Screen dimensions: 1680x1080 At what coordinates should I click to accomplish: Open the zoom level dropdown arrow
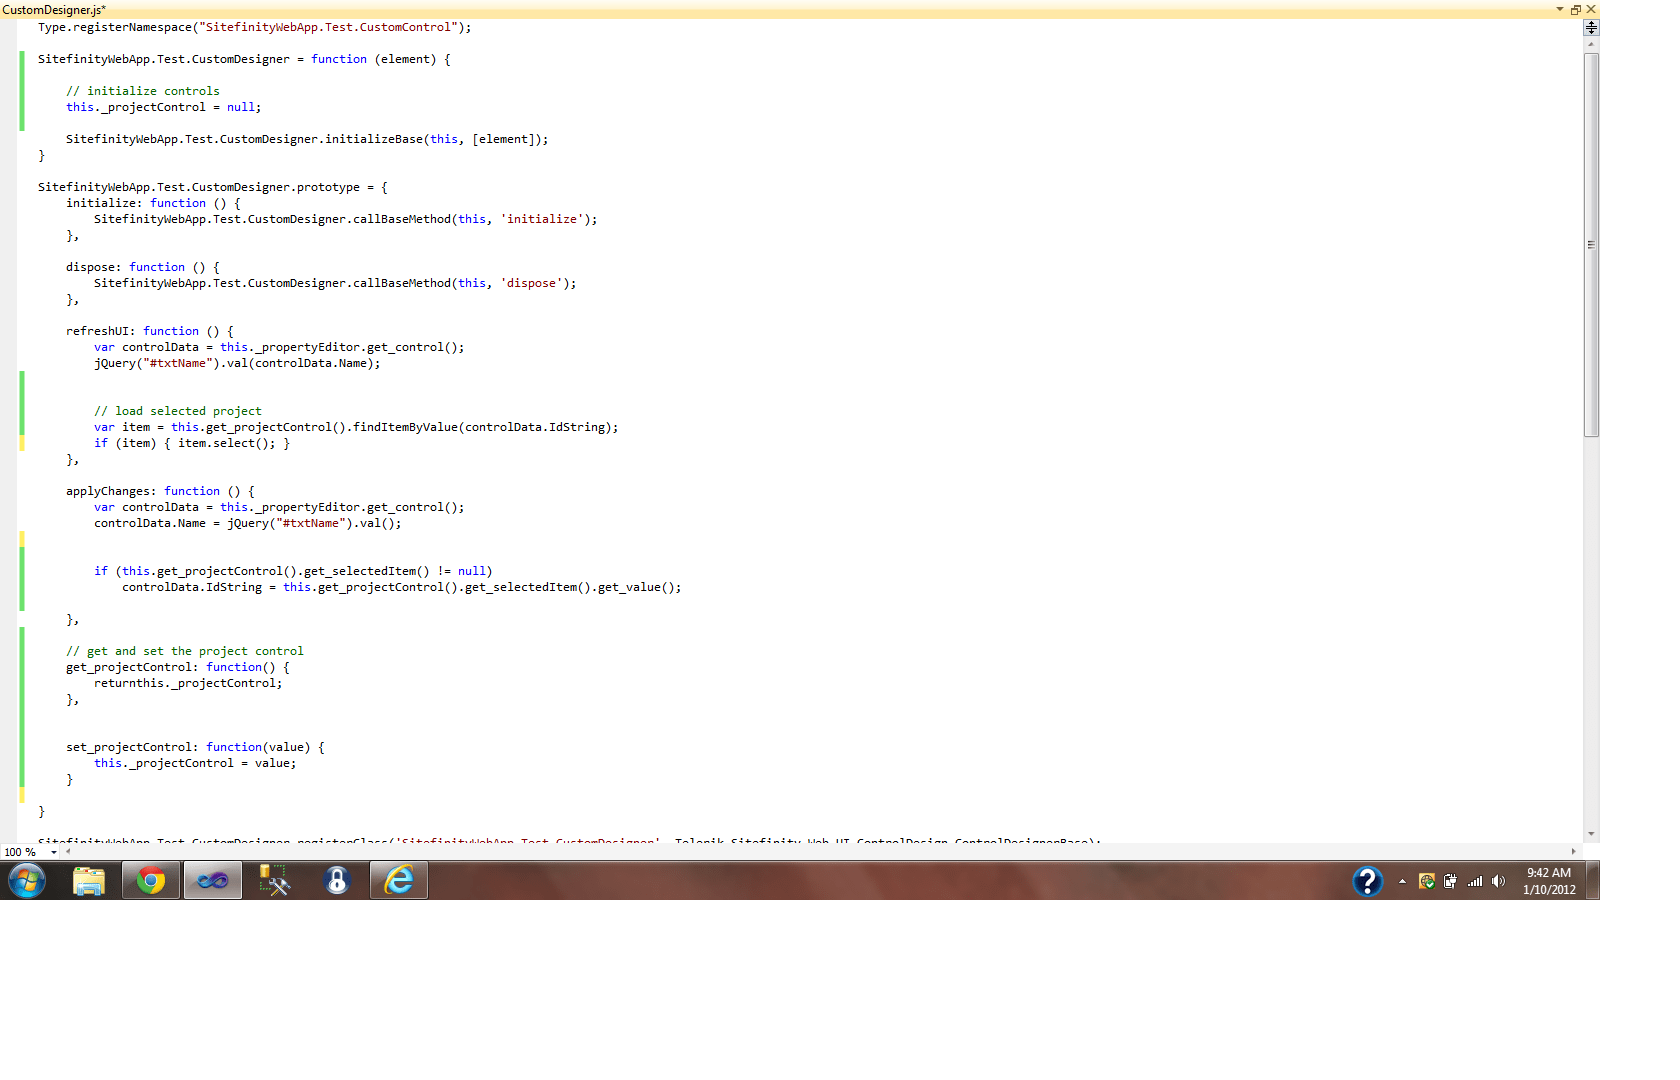point(54,852)
